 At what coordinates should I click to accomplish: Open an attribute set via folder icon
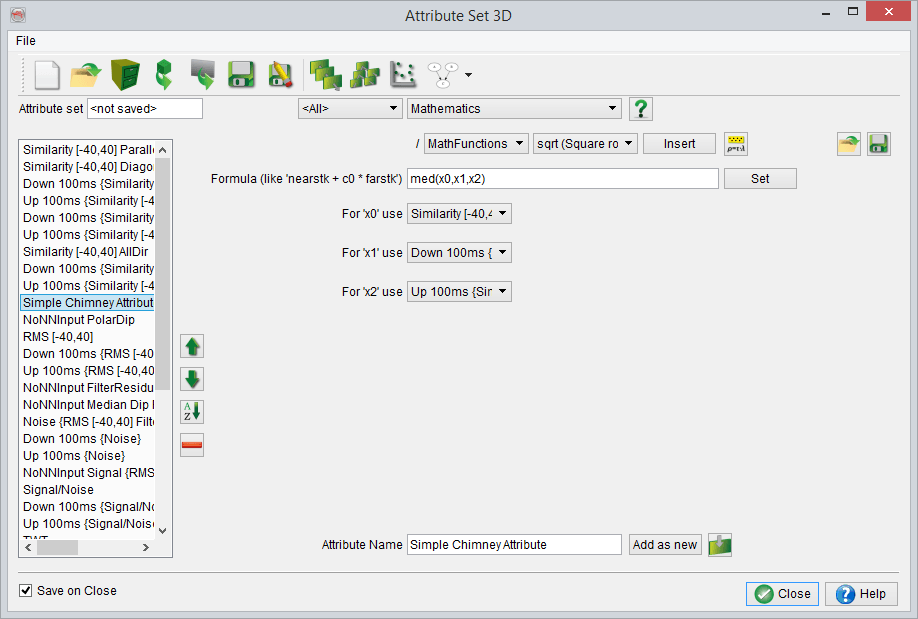pyautogui.click(x=86, y=74)
